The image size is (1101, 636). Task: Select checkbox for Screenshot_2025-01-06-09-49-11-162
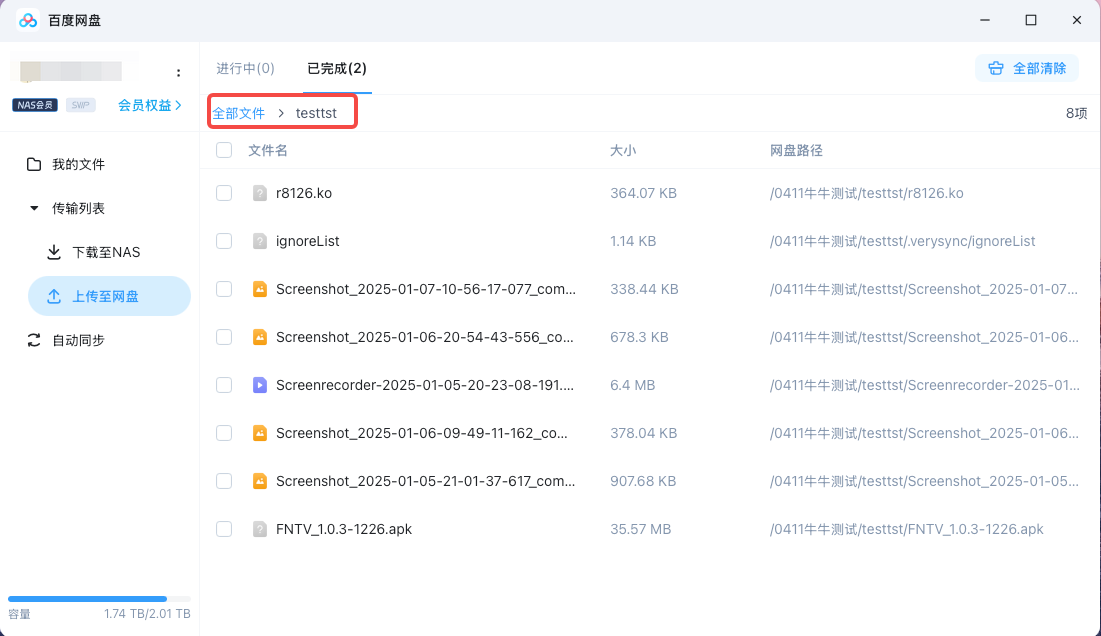224,433
